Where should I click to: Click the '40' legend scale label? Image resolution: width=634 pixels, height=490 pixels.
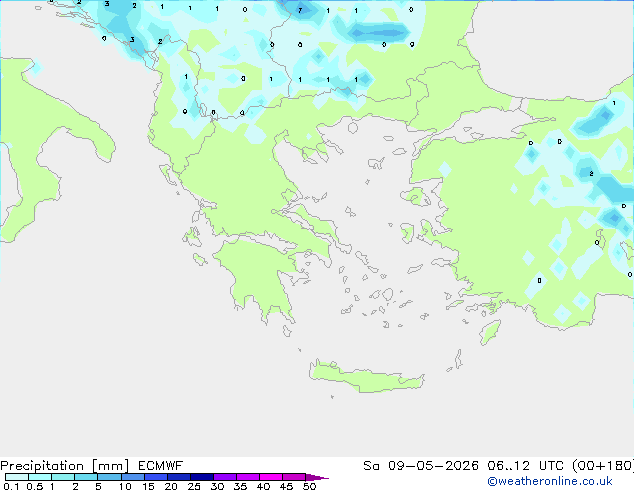coord(263,486)
